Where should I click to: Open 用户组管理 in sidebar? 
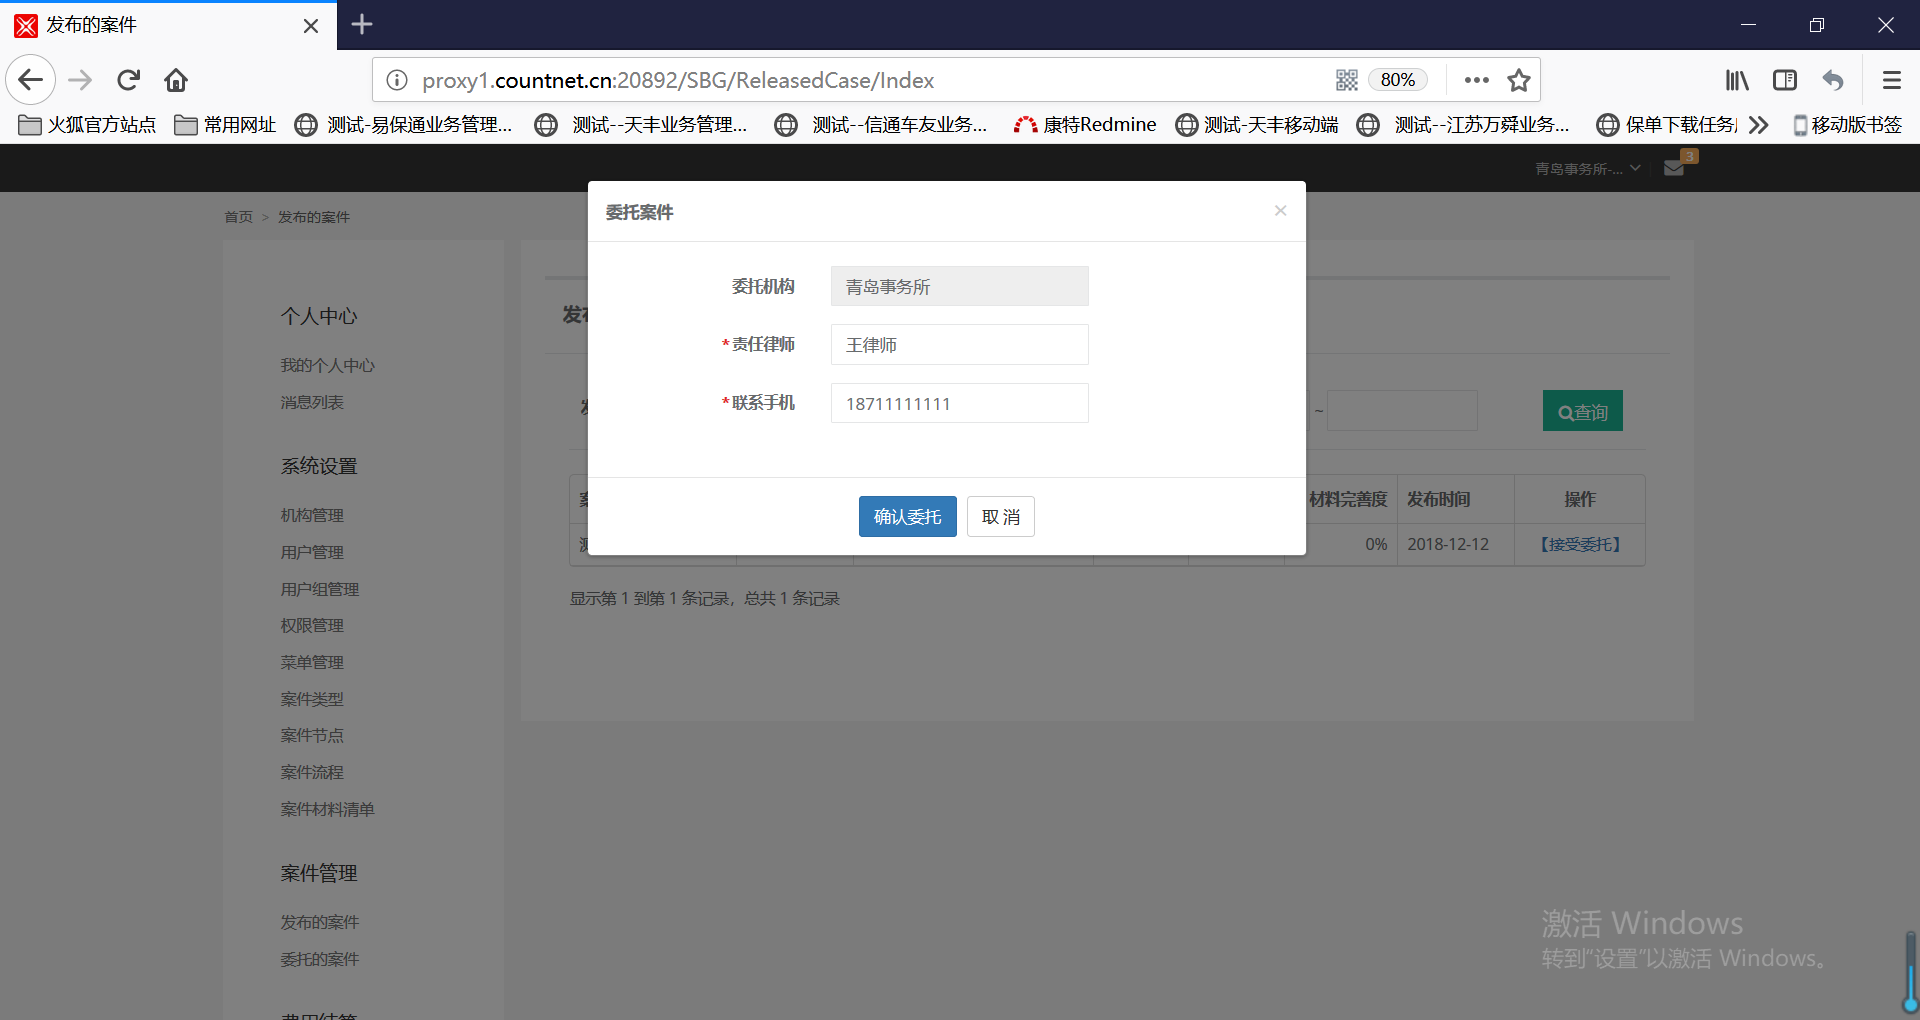tap(320, 589)
